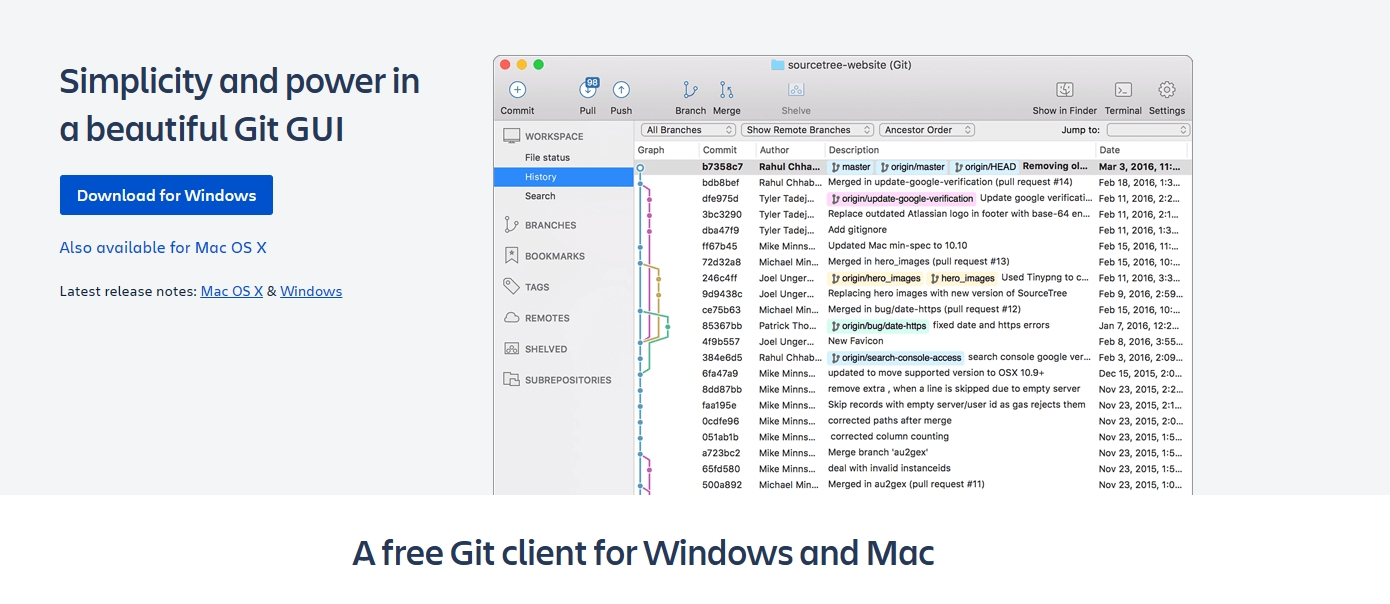This screenshot has height=604, width=1390.
Task: Select commit 'corrected paths after merge'
Action: pyautogui.click(x=890, y=421)
